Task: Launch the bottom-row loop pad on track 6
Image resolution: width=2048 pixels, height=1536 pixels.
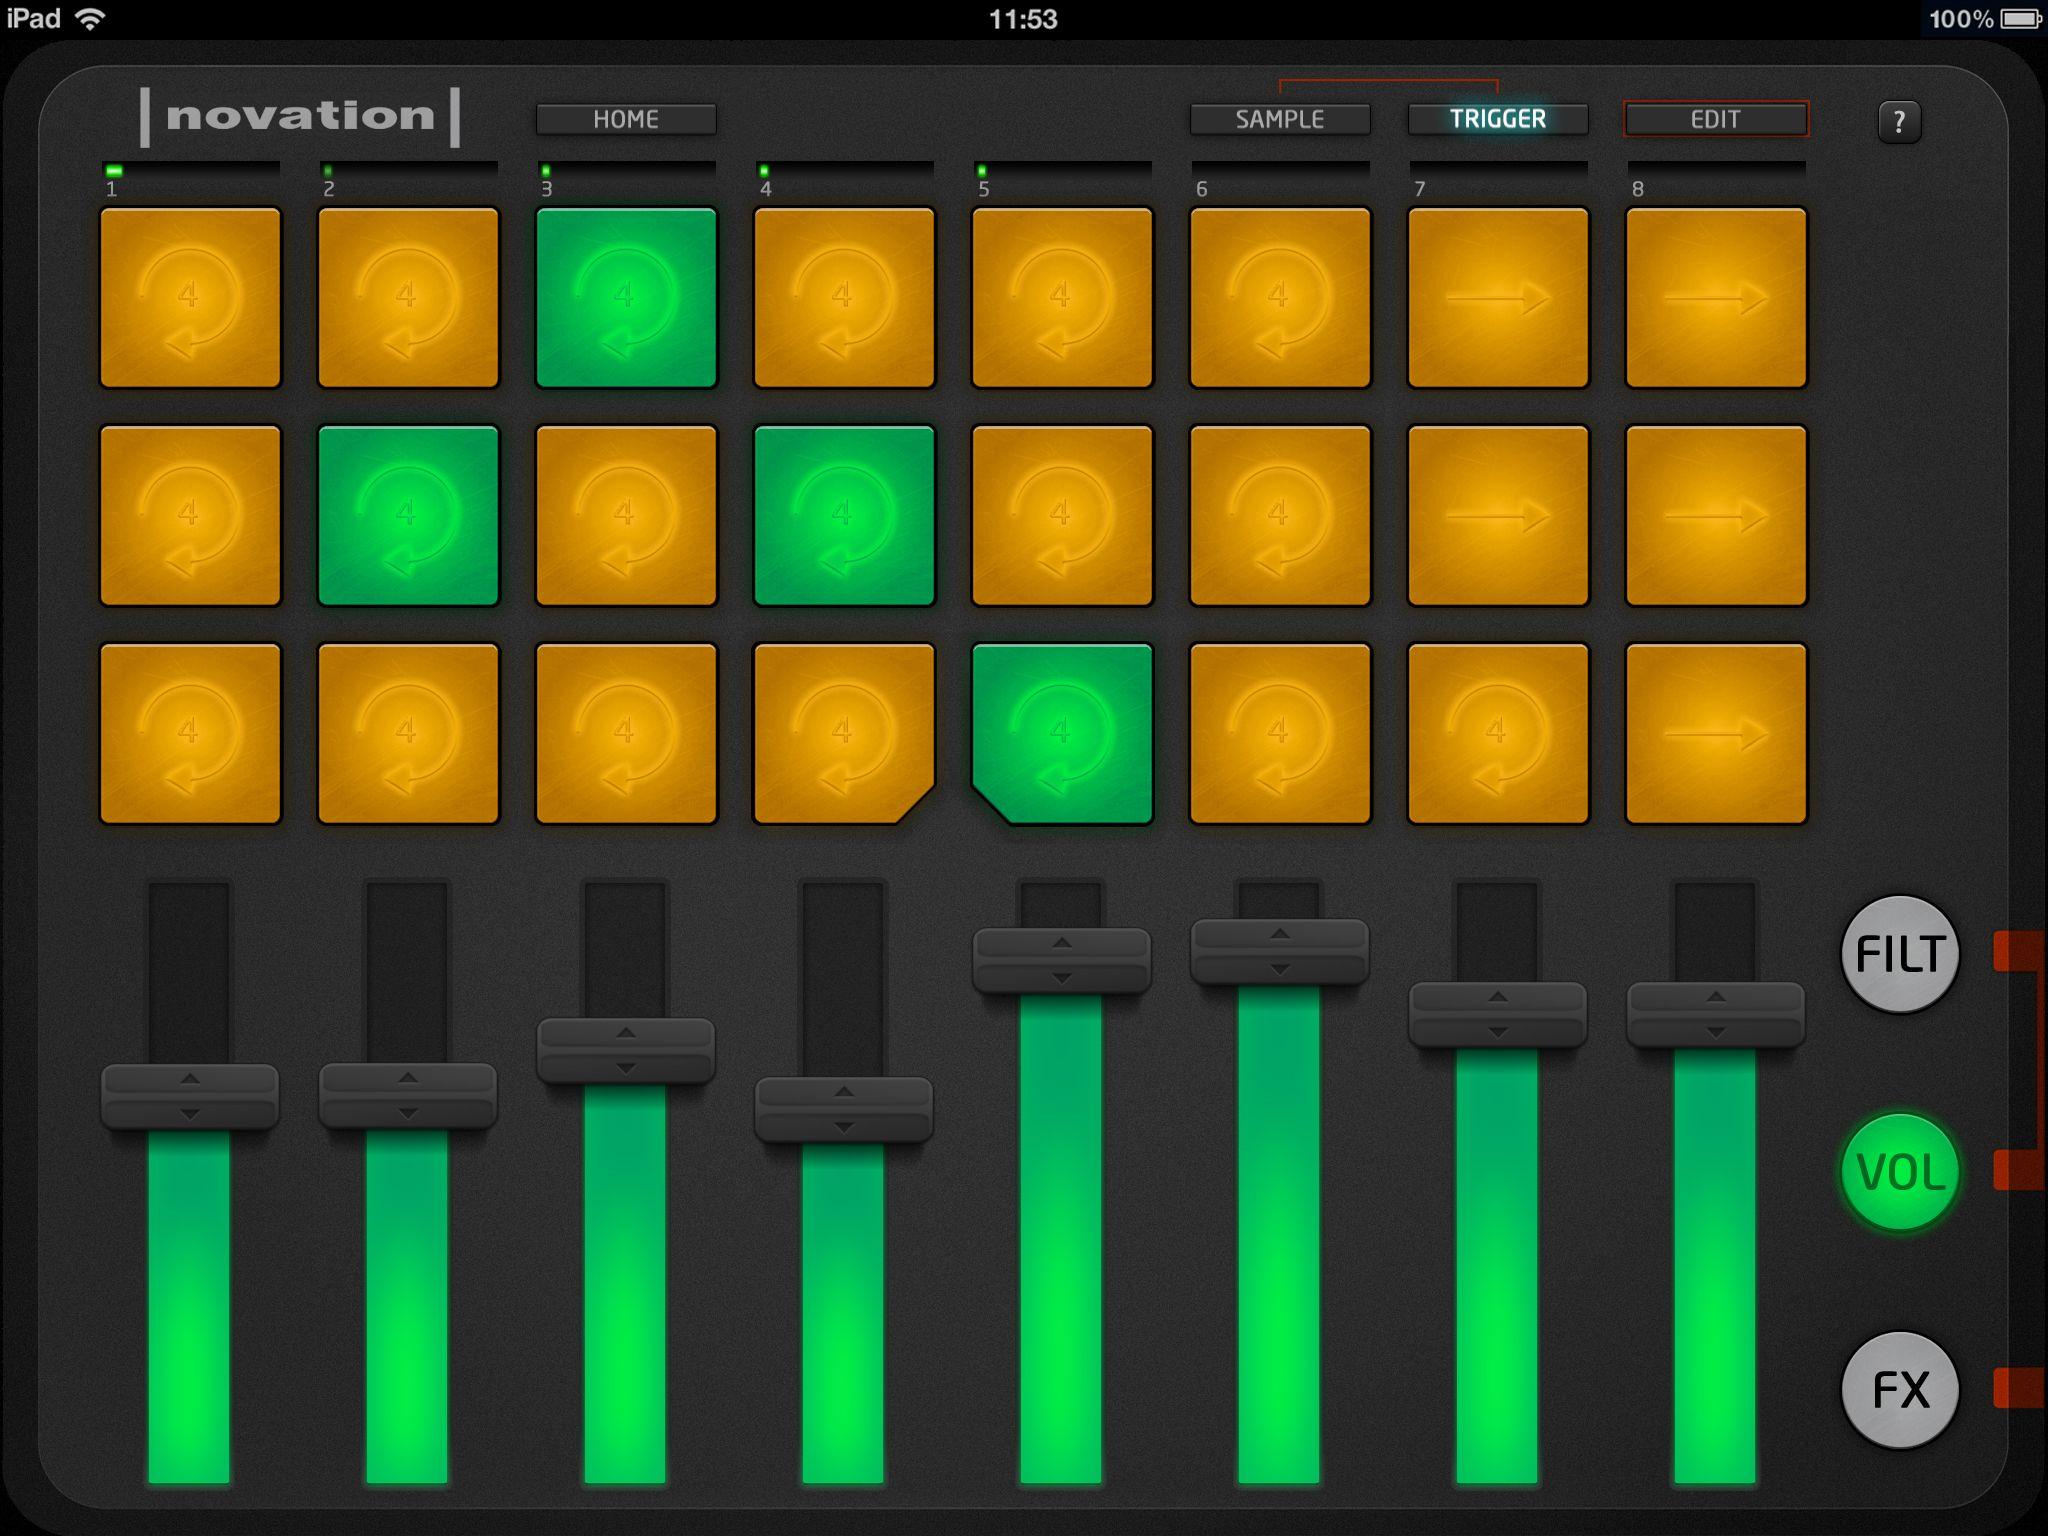Action: pos(1280,735)
